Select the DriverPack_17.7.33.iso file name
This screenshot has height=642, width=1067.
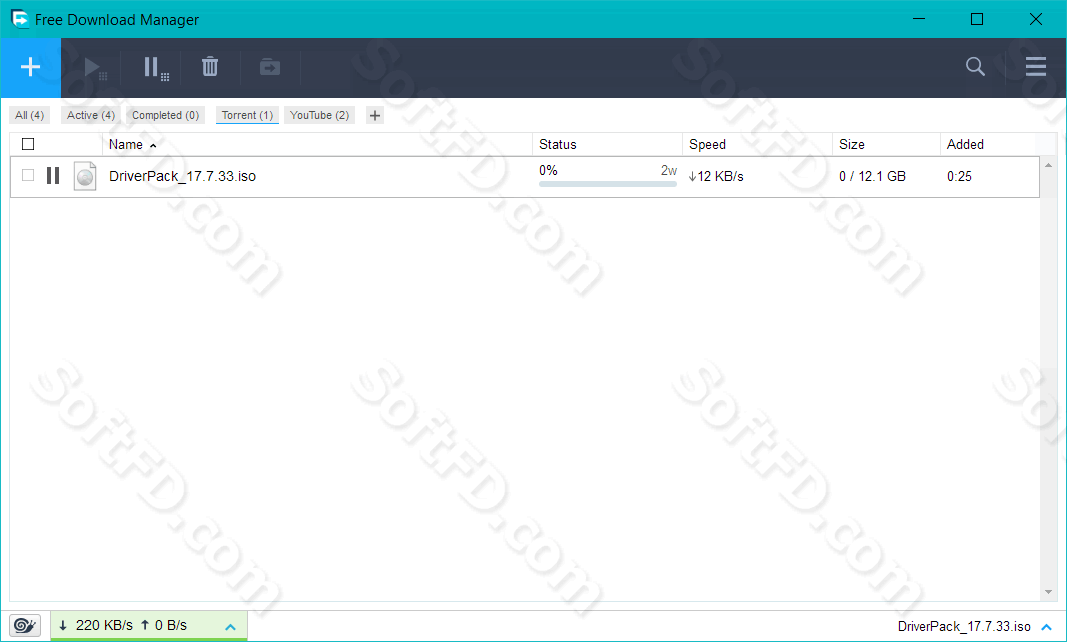click(x=182, y=176)
